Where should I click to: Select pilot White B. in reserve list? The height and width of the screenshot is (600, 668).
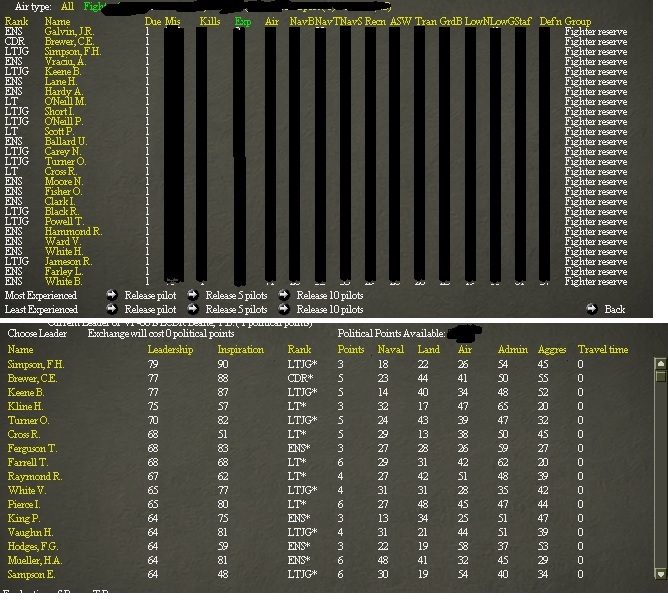coord(63,282)
